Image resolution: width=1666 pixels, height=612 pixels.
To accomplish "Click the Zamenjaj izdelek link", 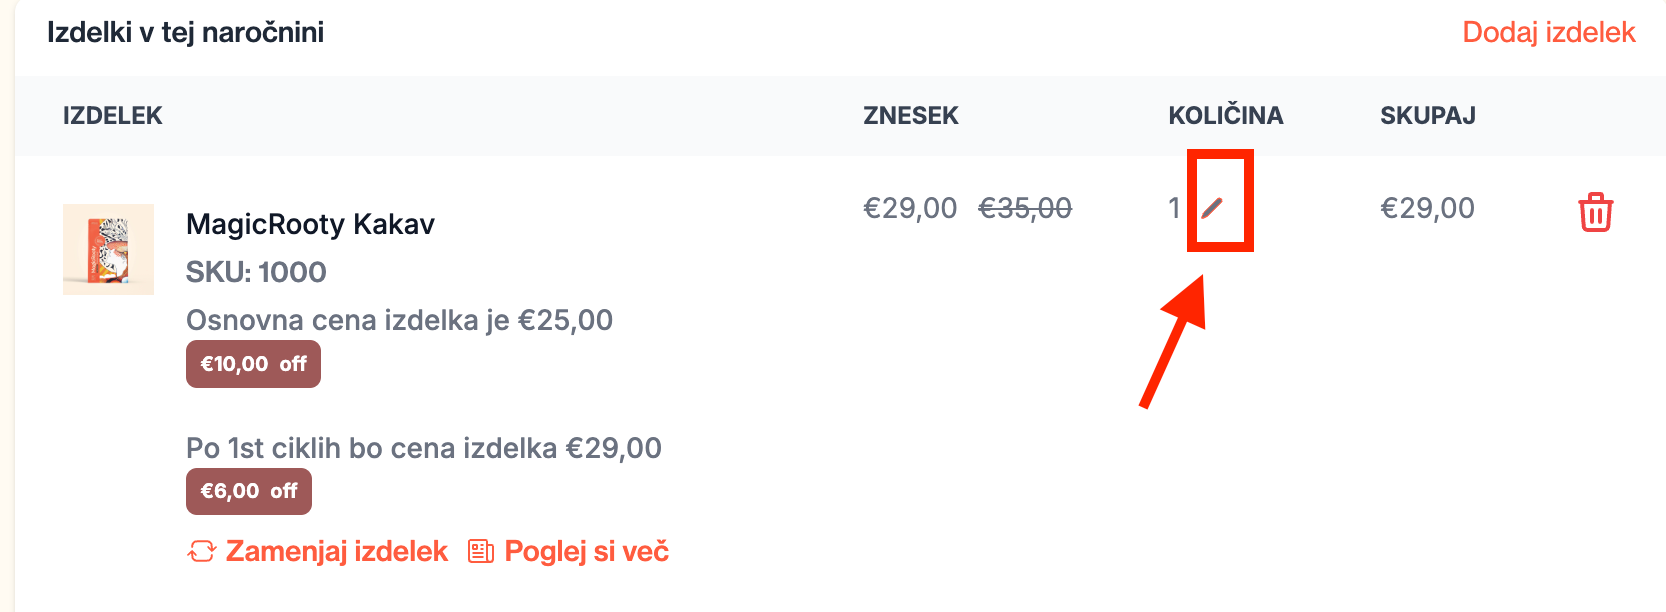I will pos(336,551).
